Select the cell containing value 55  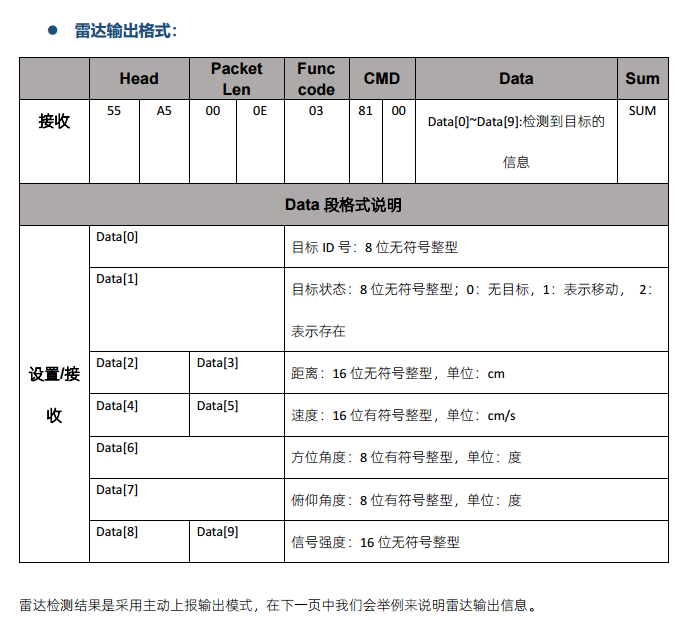114,111
